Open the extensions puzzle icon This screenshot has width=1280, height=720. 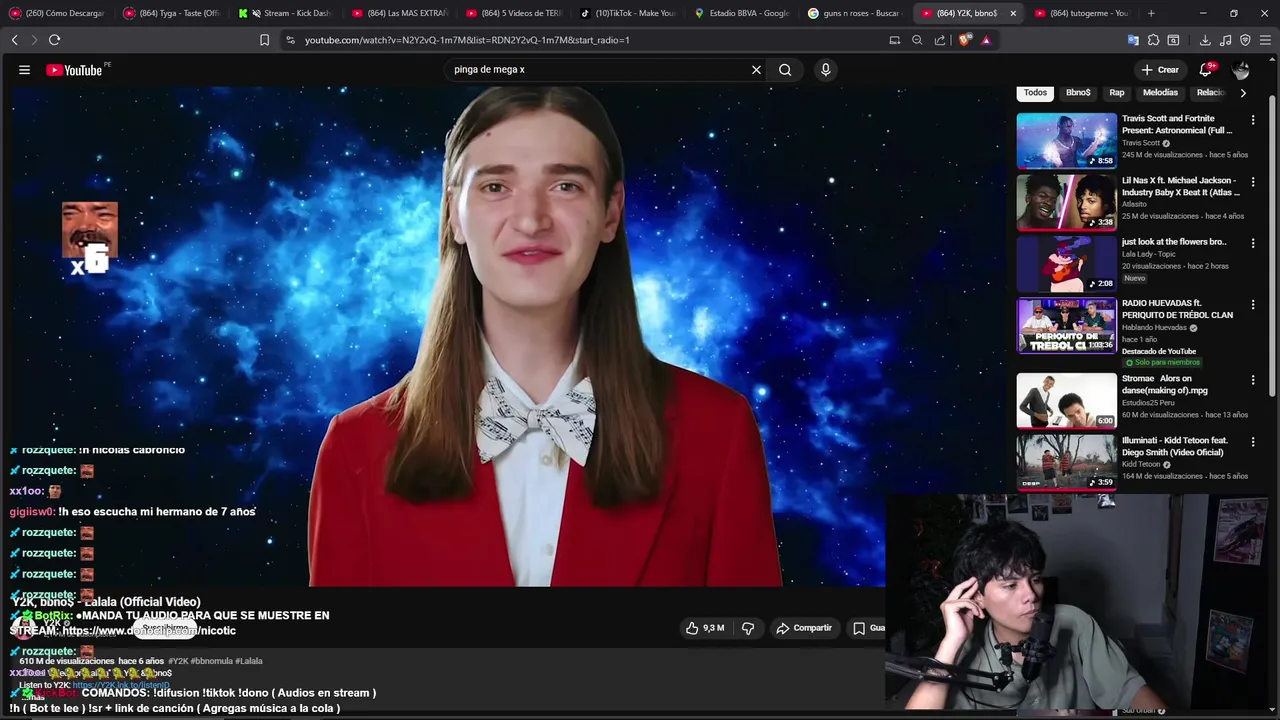click(1153, 40)
